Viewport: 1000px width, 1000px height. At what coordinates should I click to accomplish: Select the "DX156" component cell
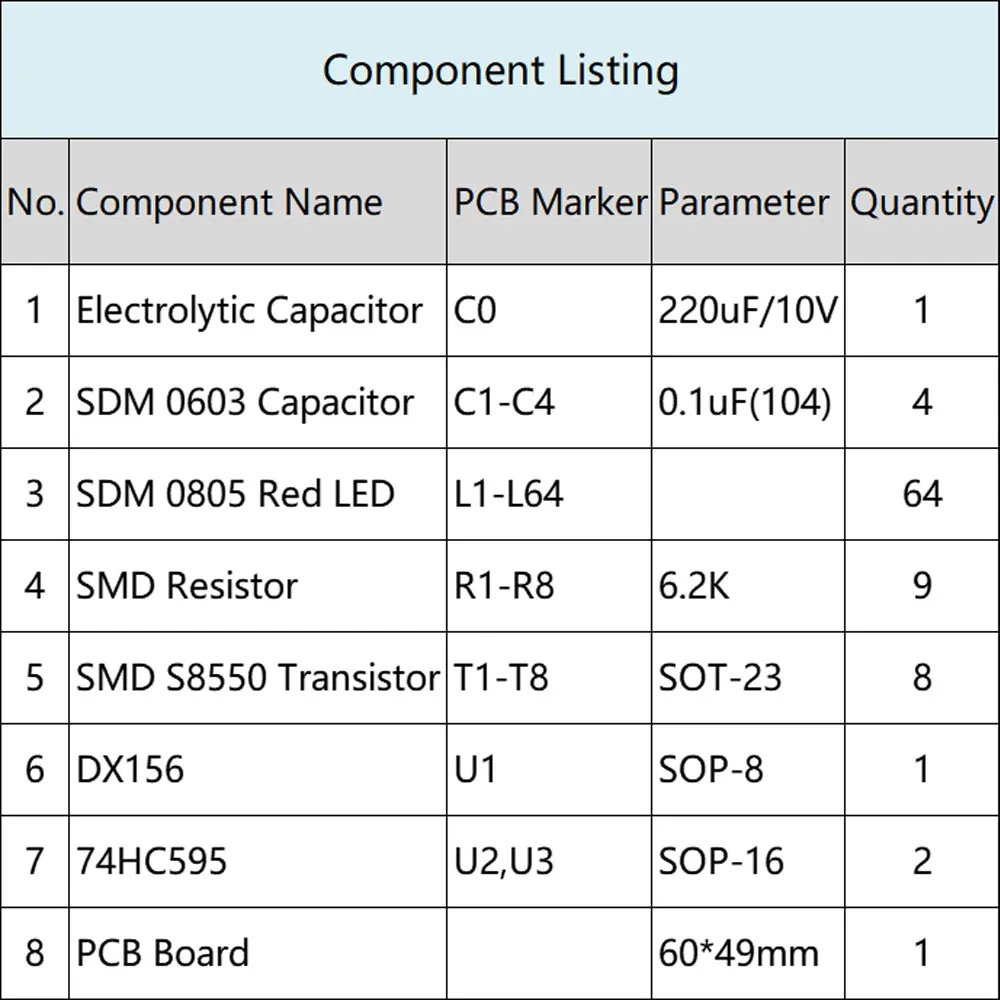click(130, 770)
